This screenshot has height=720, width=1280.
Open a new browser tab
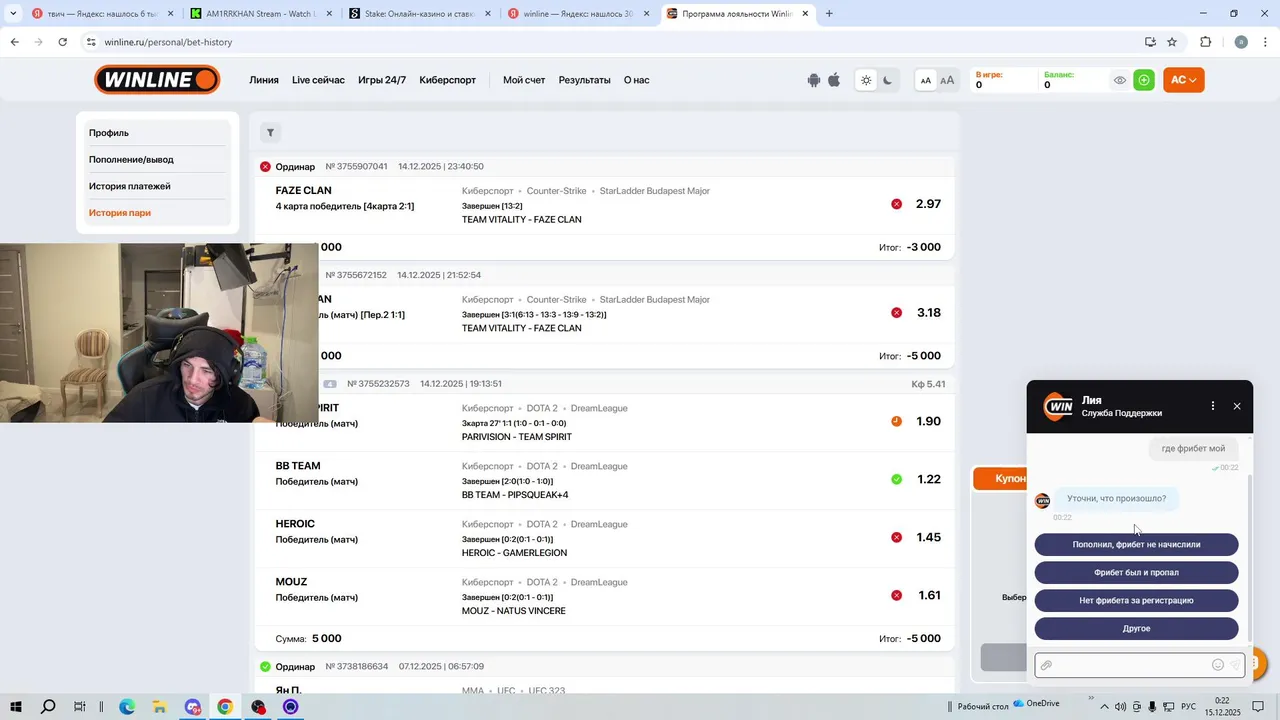point(829,14)
